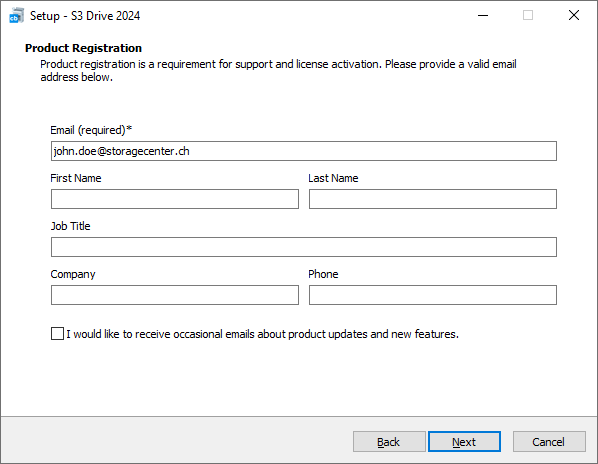Click the Phone input field
This screenshot has height=464, width=598.
pos(432,295)
